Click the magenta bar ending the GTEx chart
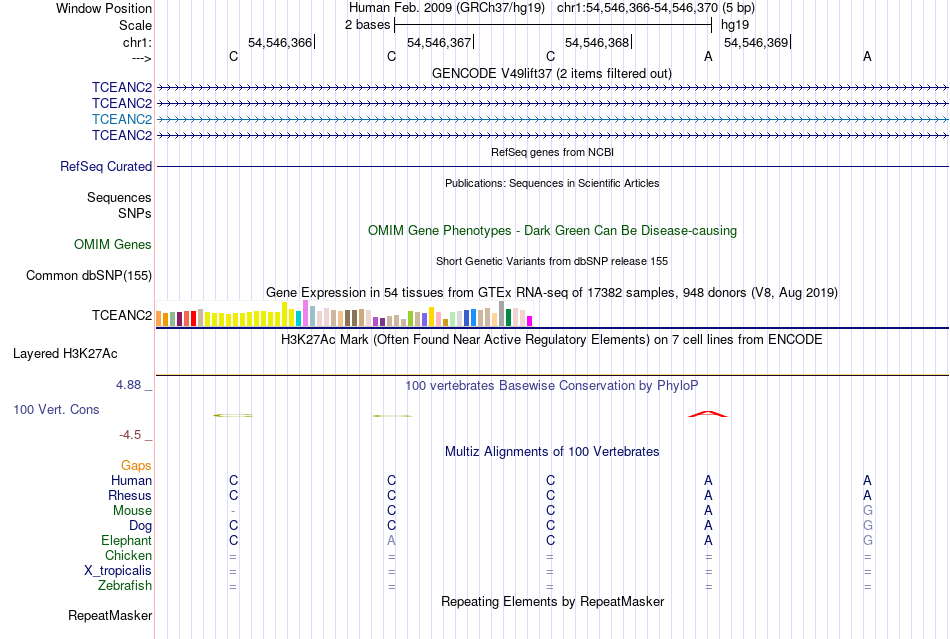The image size is (950, 639). point(530,321)
